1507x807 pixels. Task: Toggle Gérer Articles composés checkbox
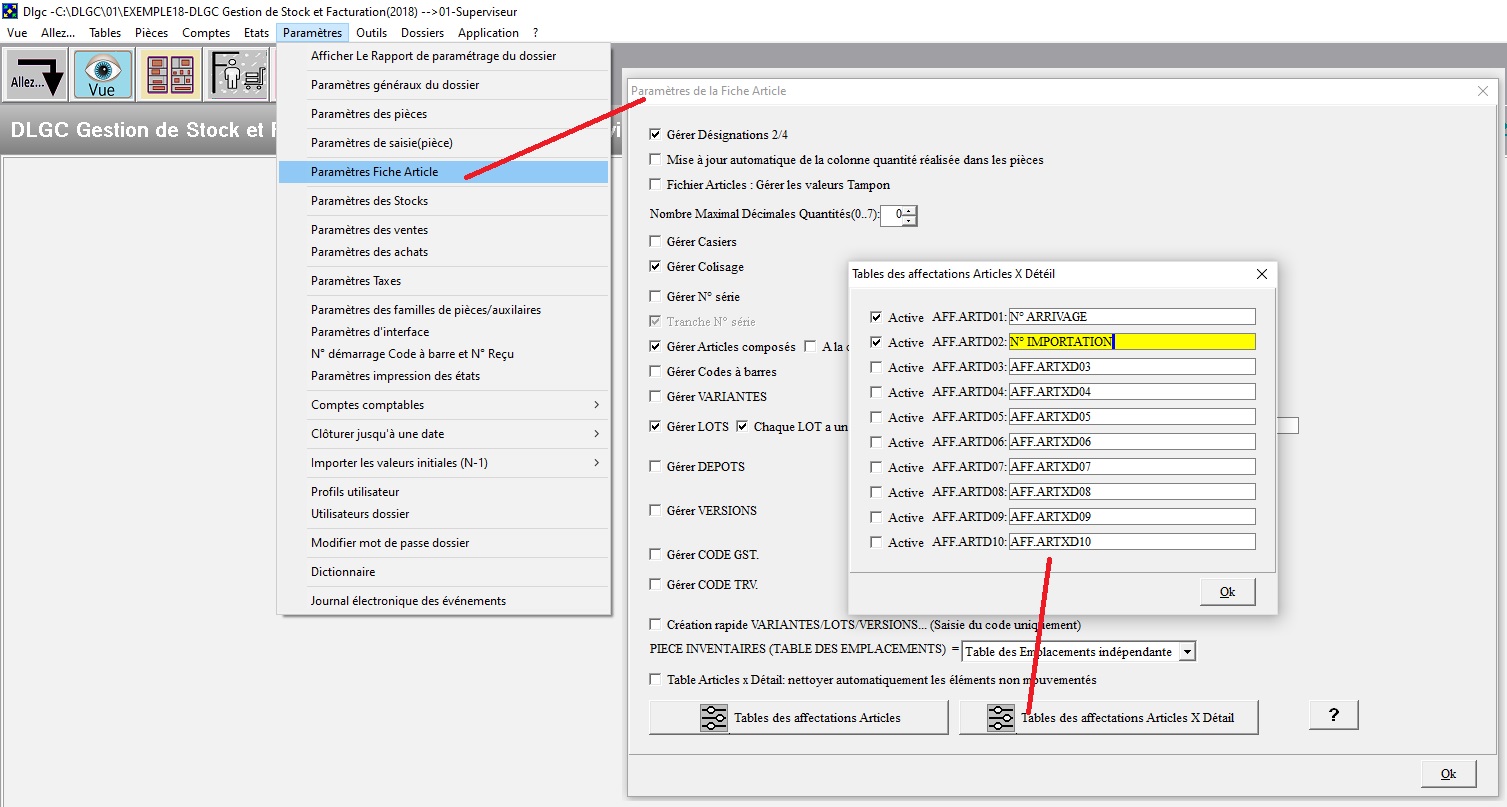[x=656, y=346]
